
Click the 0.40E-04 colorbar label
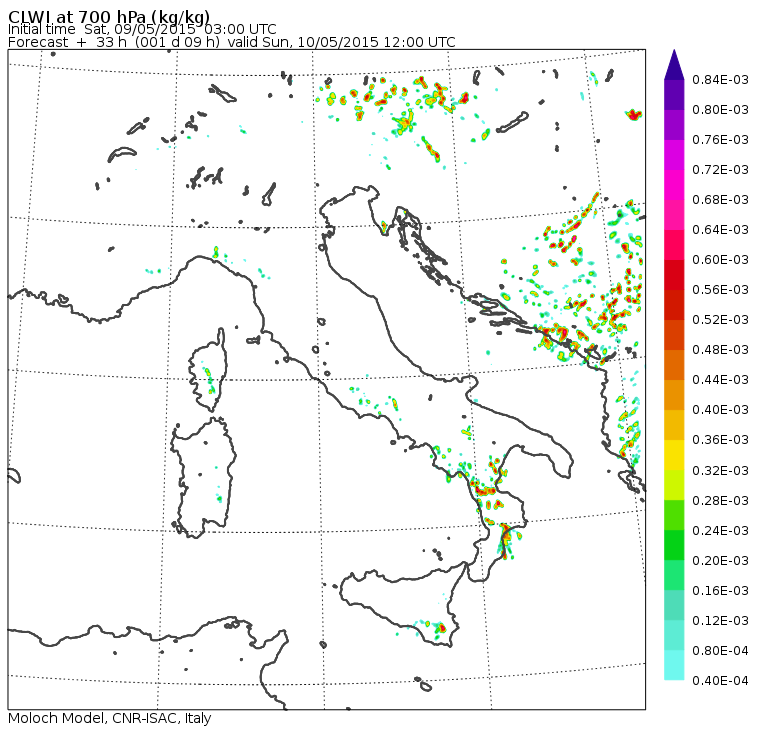coord(720,681)
